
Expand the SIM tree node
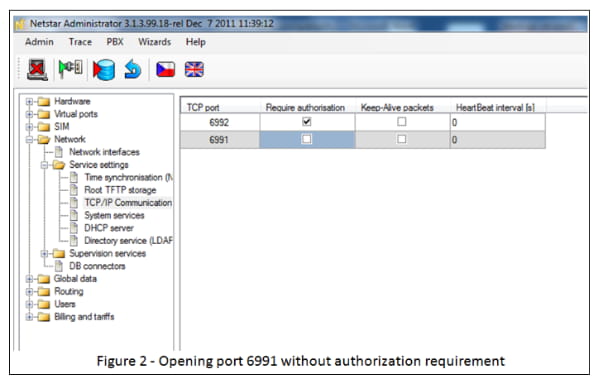pos(29,127)
